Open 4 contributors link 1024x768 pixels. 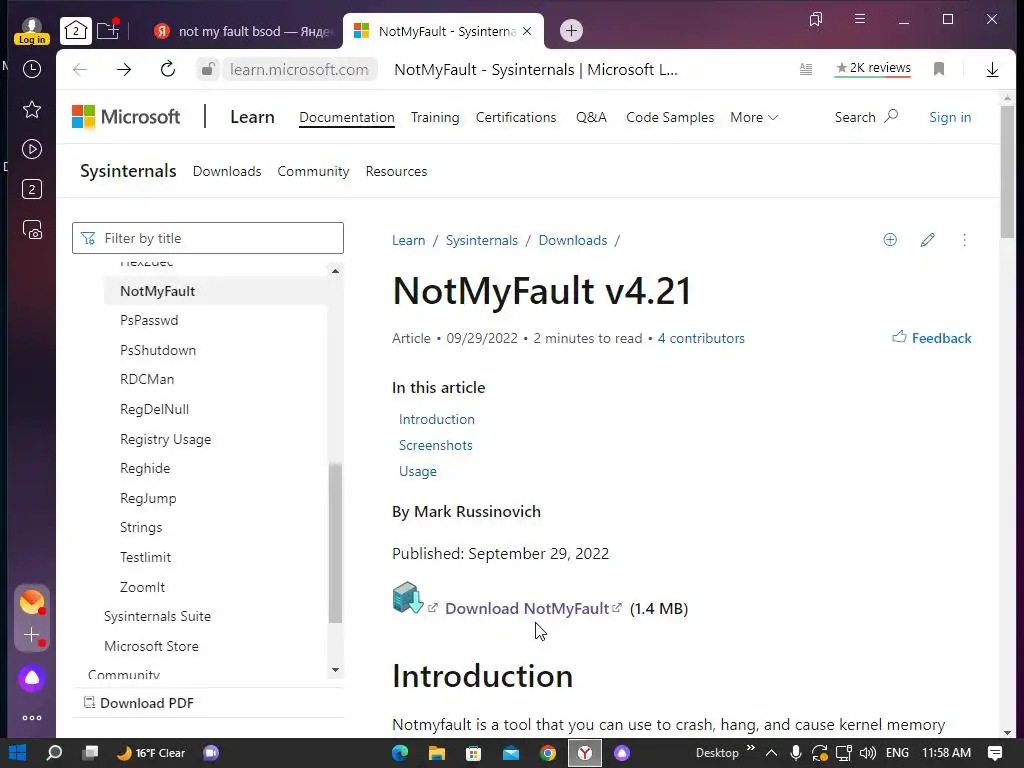tap(701, 338)
